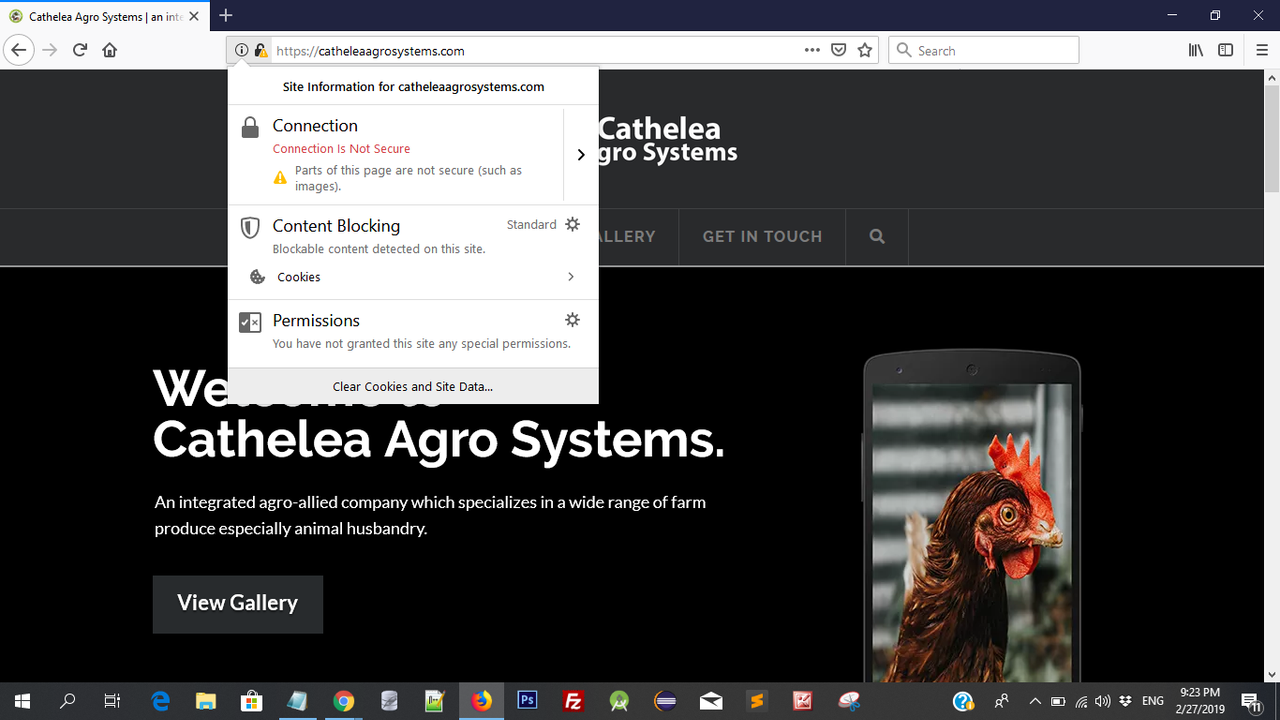Screen dimensions: 1280x720
Task: Switch ENG input language in tray
Action: [1153, 701]
